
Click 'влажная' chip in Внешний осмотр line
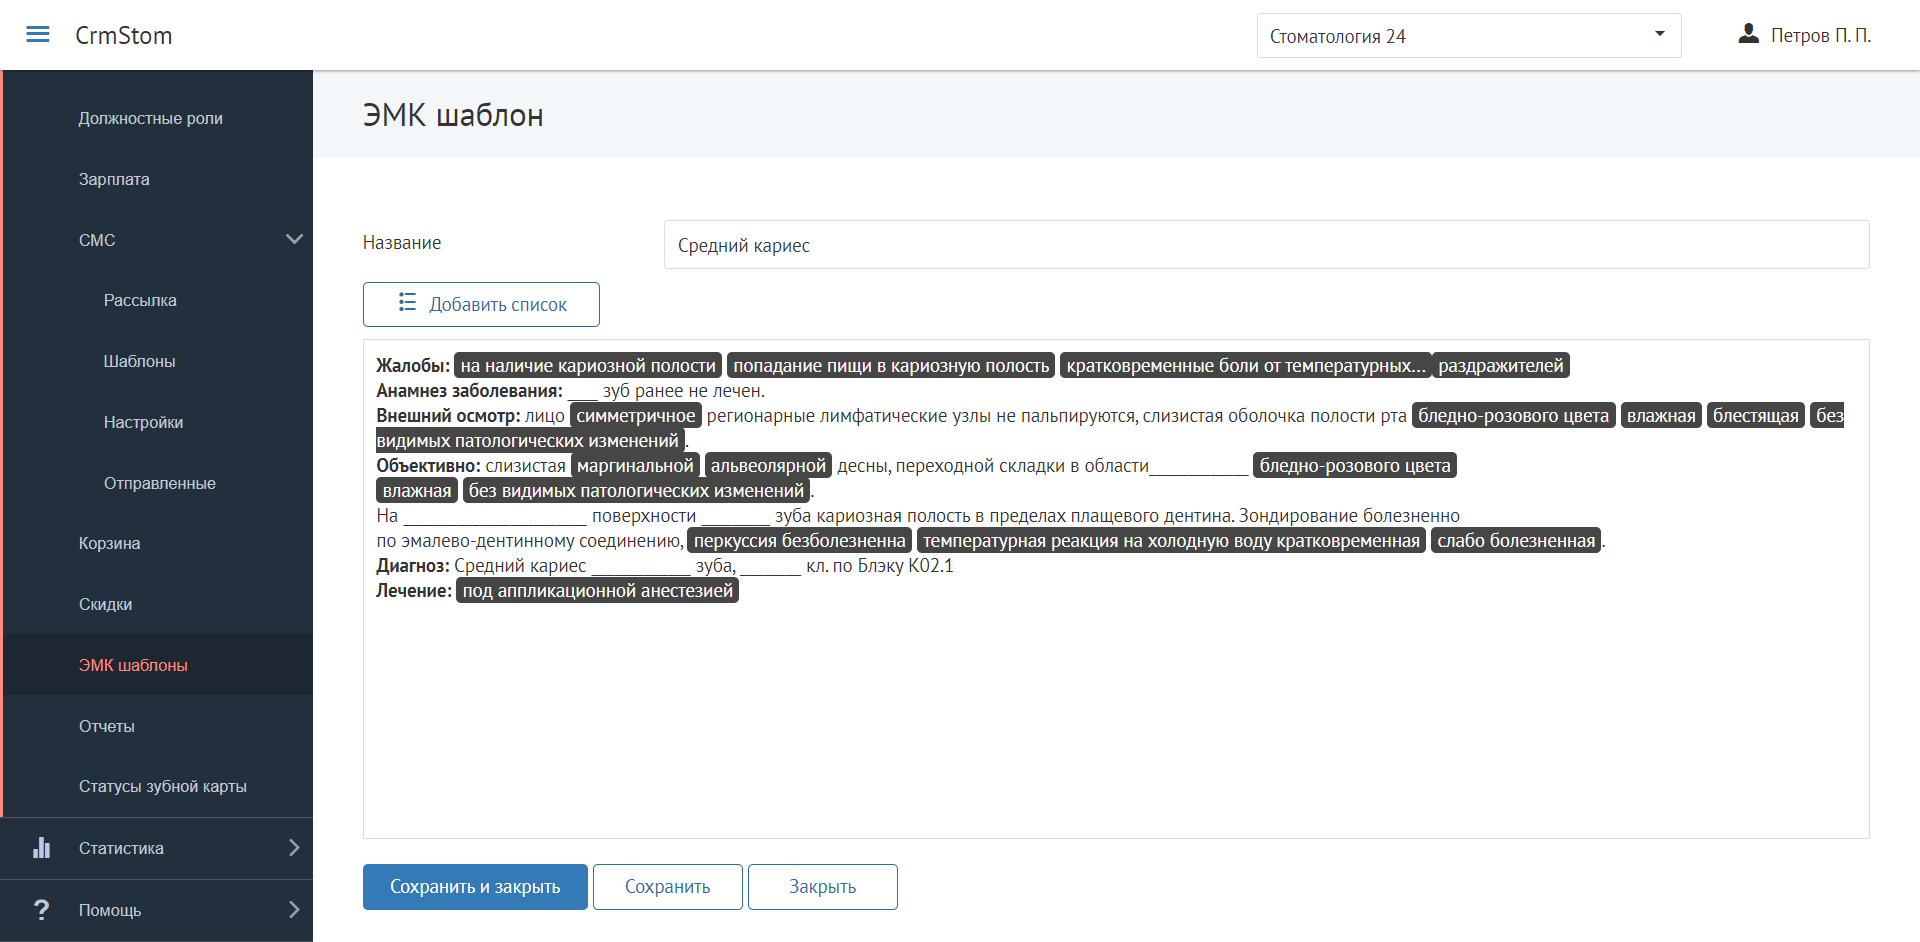click(1661, 416)
